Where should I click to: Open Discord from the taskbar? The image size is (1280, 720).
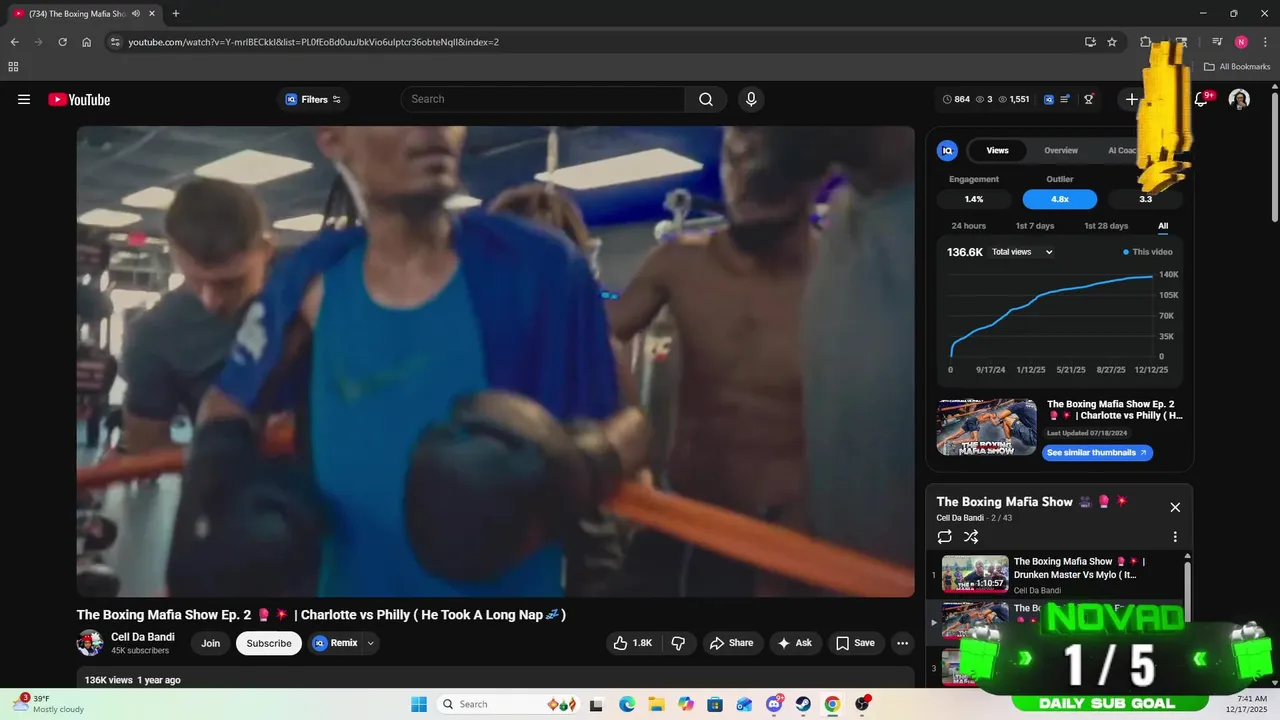click(x=774, y=704)
